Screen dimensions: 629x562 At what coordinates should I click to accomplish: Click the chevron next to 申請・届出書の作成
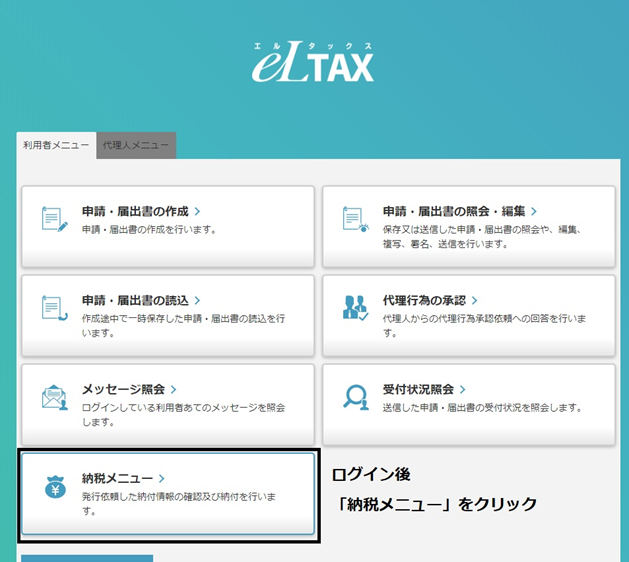[x=197, y=211]
